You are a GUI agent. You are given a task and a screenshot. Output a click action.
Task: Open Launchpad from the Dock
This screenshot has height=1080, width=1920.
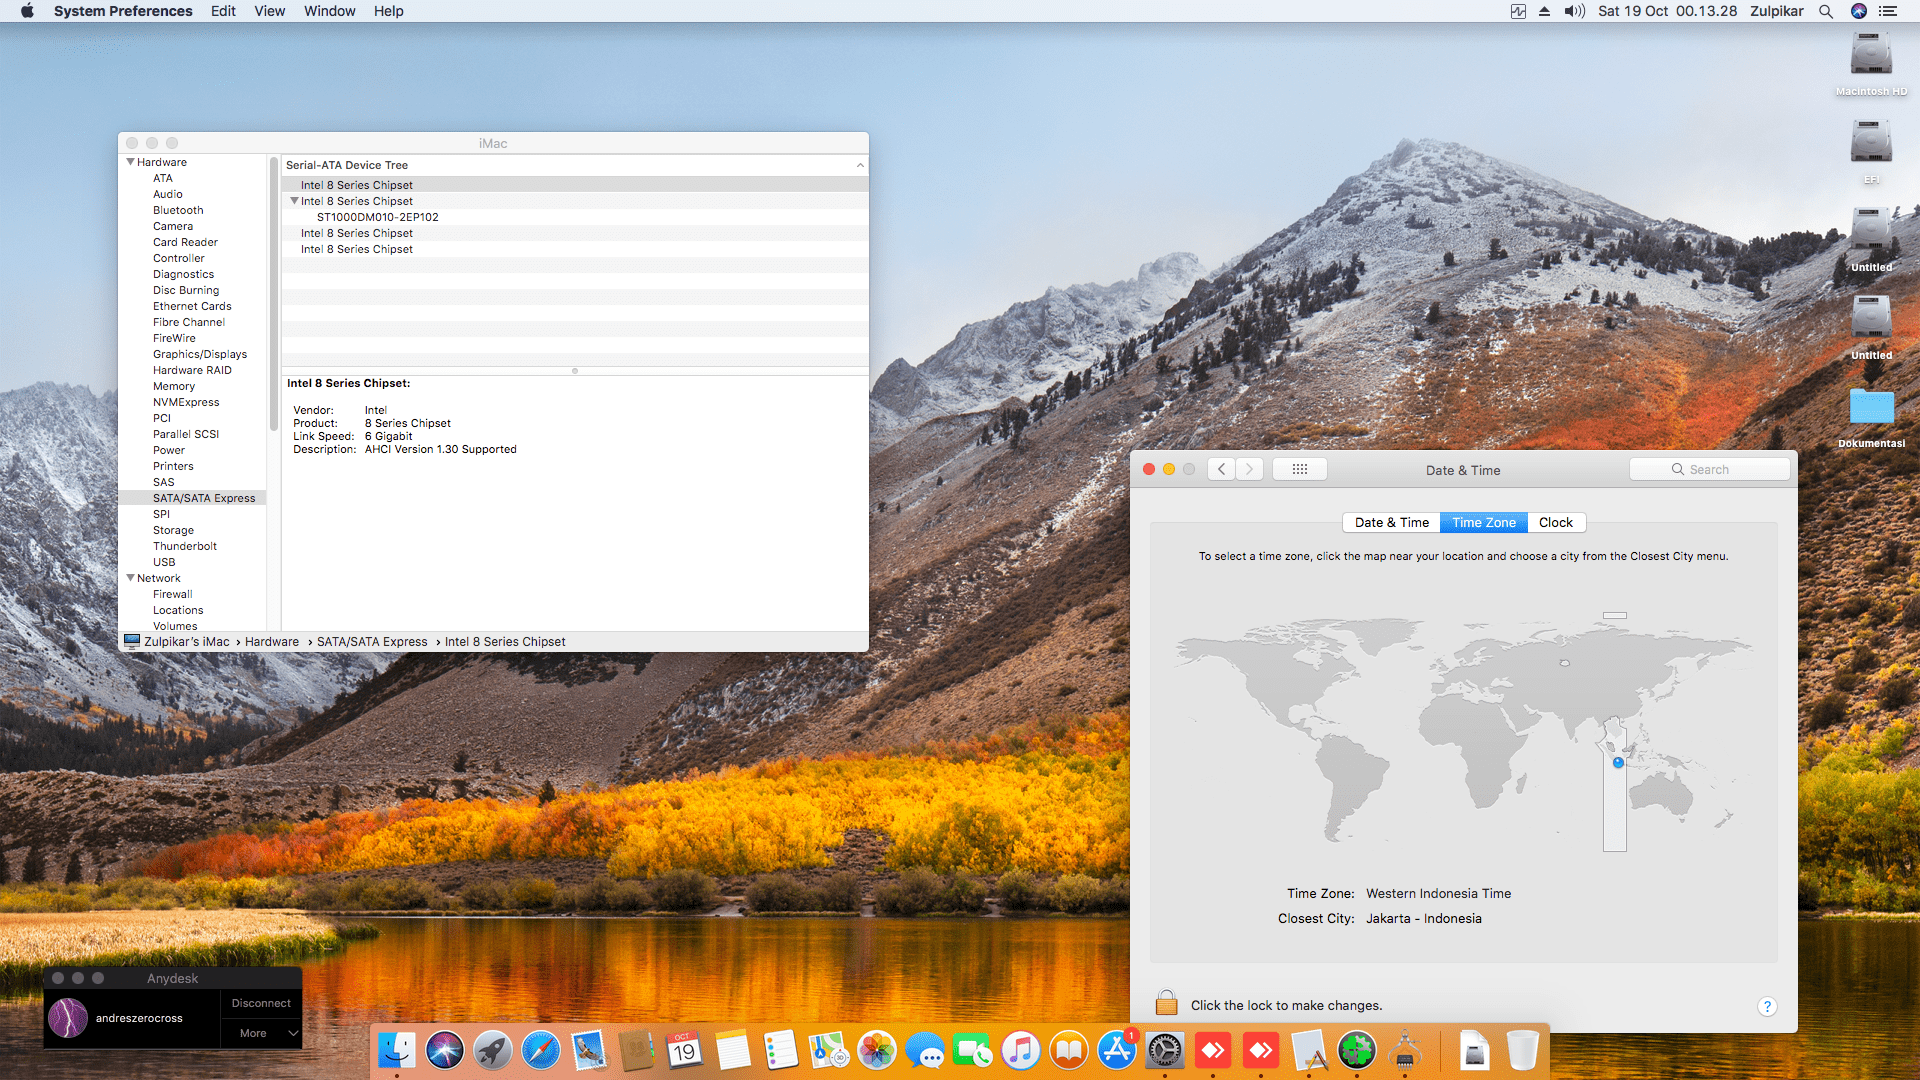coord(493,1050)
